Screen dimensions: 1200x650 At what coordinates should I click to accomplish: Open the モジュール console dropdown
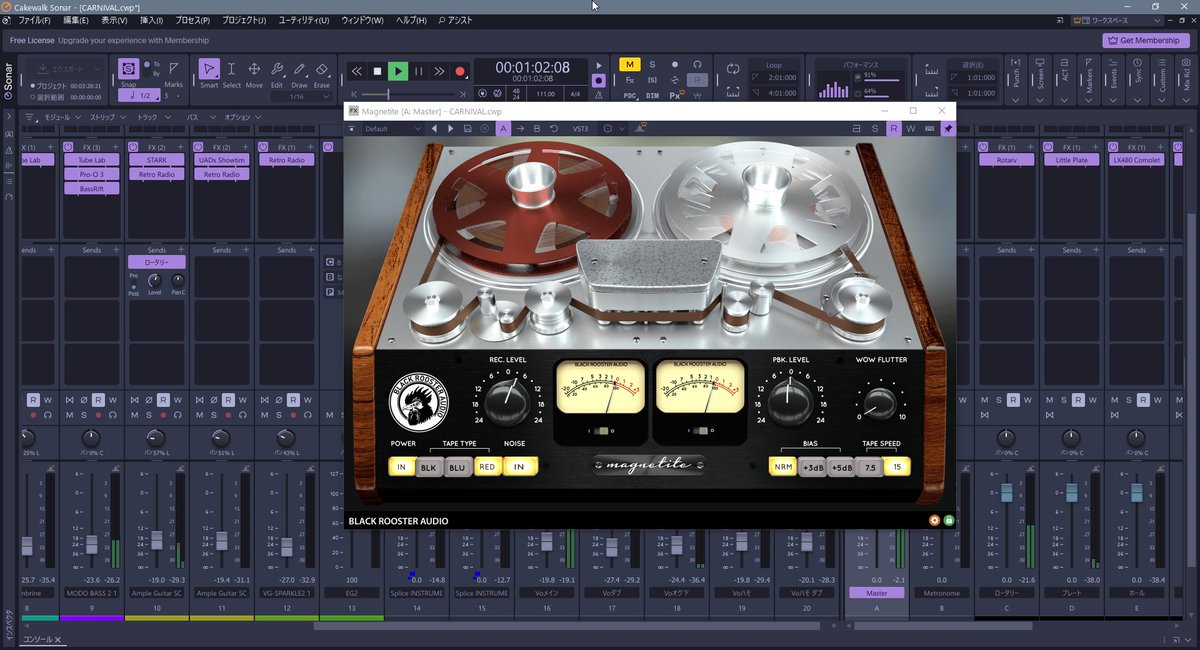tap(62, 117)
